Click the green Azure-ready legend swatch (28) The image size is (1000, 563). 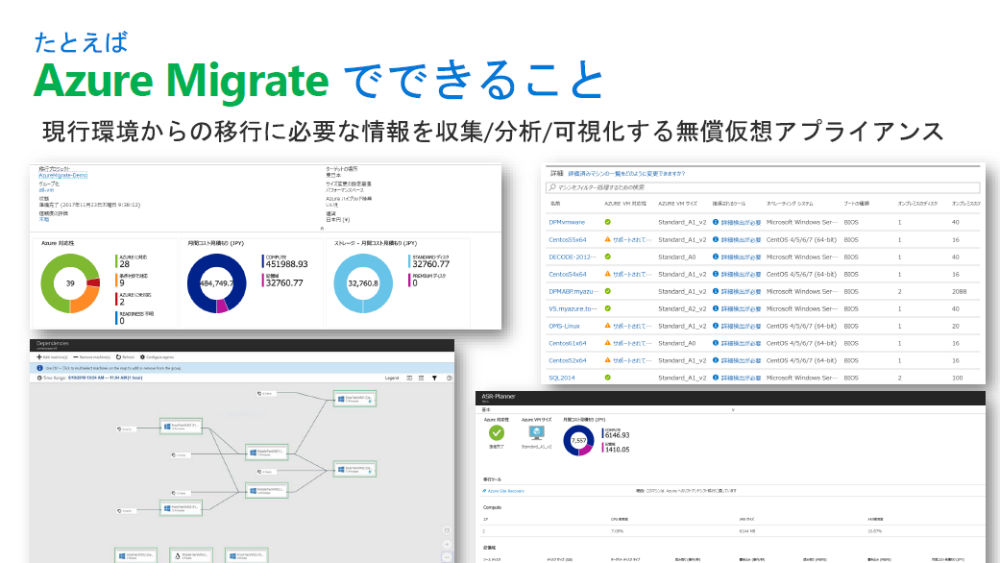pos(117,261)
